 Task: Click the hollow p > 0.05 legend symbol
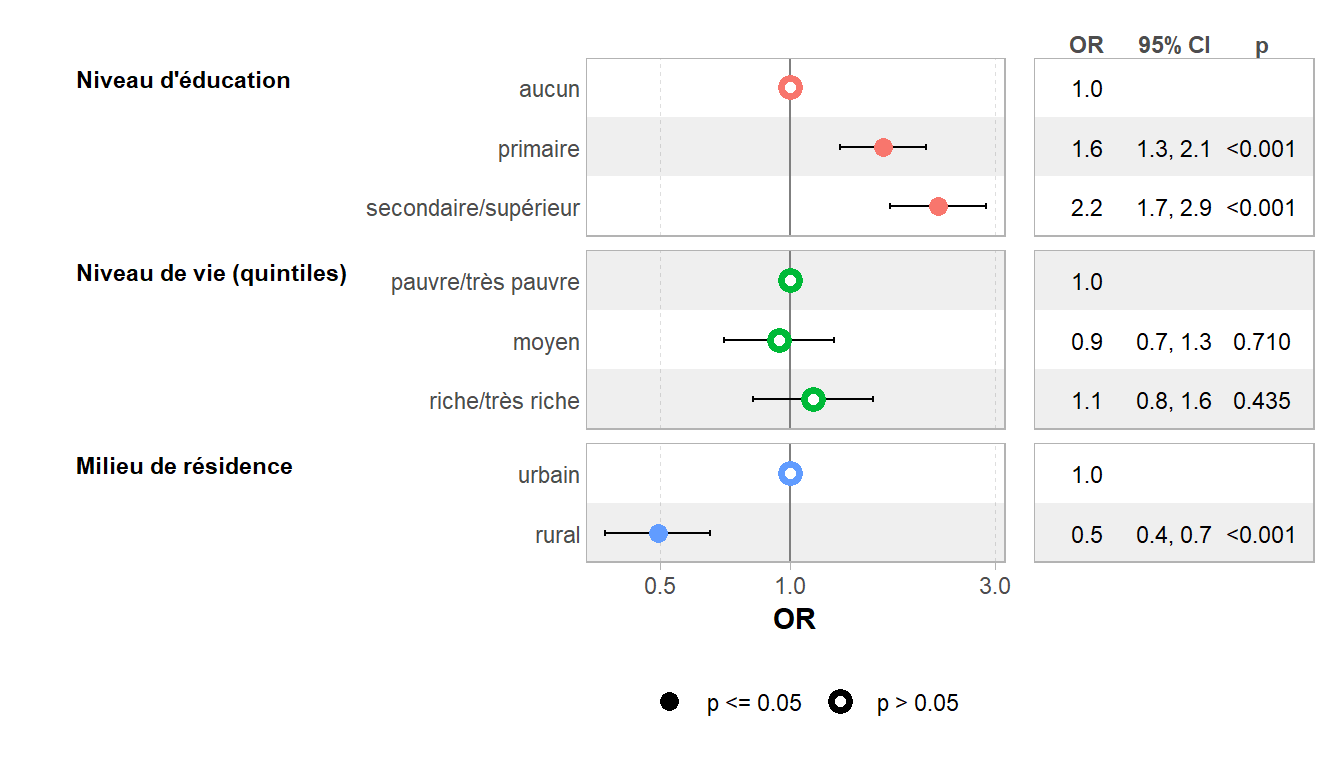[840, 703]
